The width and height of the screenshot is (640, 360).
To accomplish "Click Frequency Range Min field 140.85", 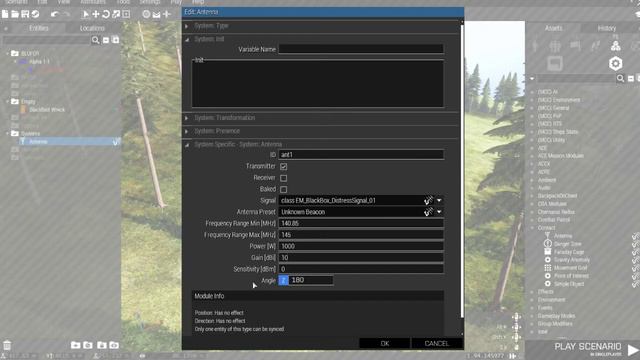I will click(x=361, y=223).
